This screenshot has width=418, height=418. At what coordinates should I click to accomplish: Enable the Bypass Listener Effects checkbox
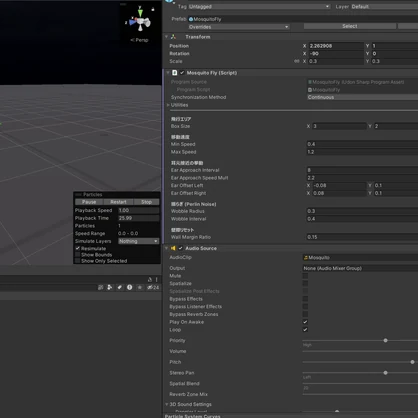[x=305, y=306]
